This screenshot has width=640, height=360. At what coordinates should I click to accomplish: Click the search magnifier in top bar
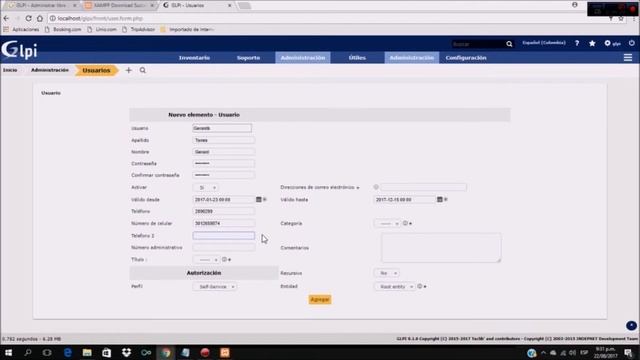509,44
